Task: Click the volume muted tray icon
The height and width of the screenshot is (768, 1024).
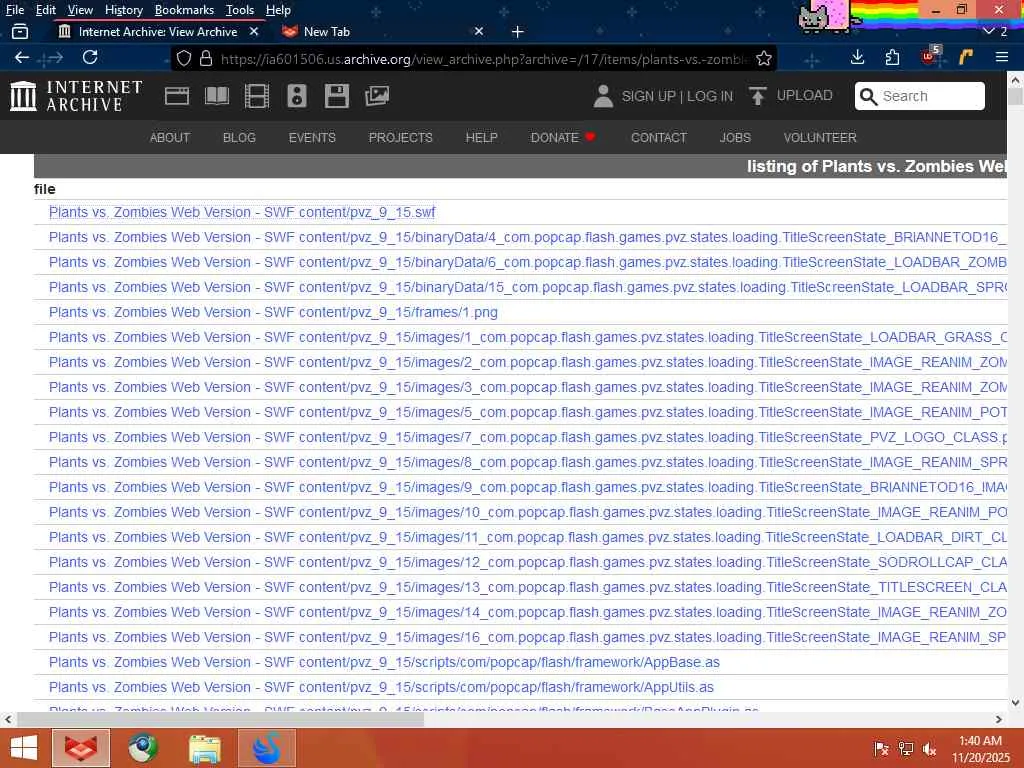Action: point(930,748)
